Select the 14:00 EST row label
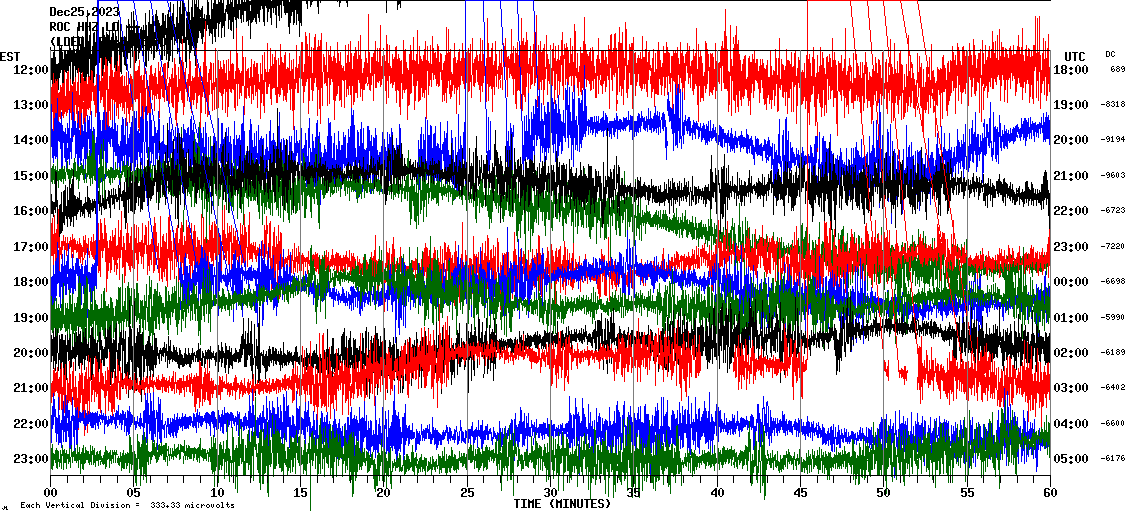Screen dimensions: 1130x519 click(31, 141)
